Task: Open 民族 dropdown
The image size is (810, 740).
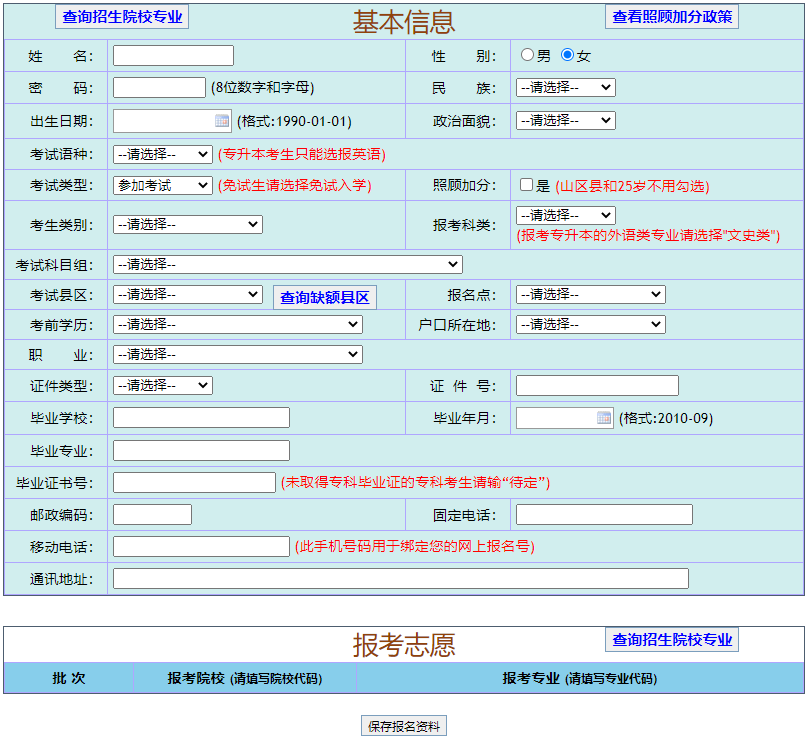Action: point(566,87)
